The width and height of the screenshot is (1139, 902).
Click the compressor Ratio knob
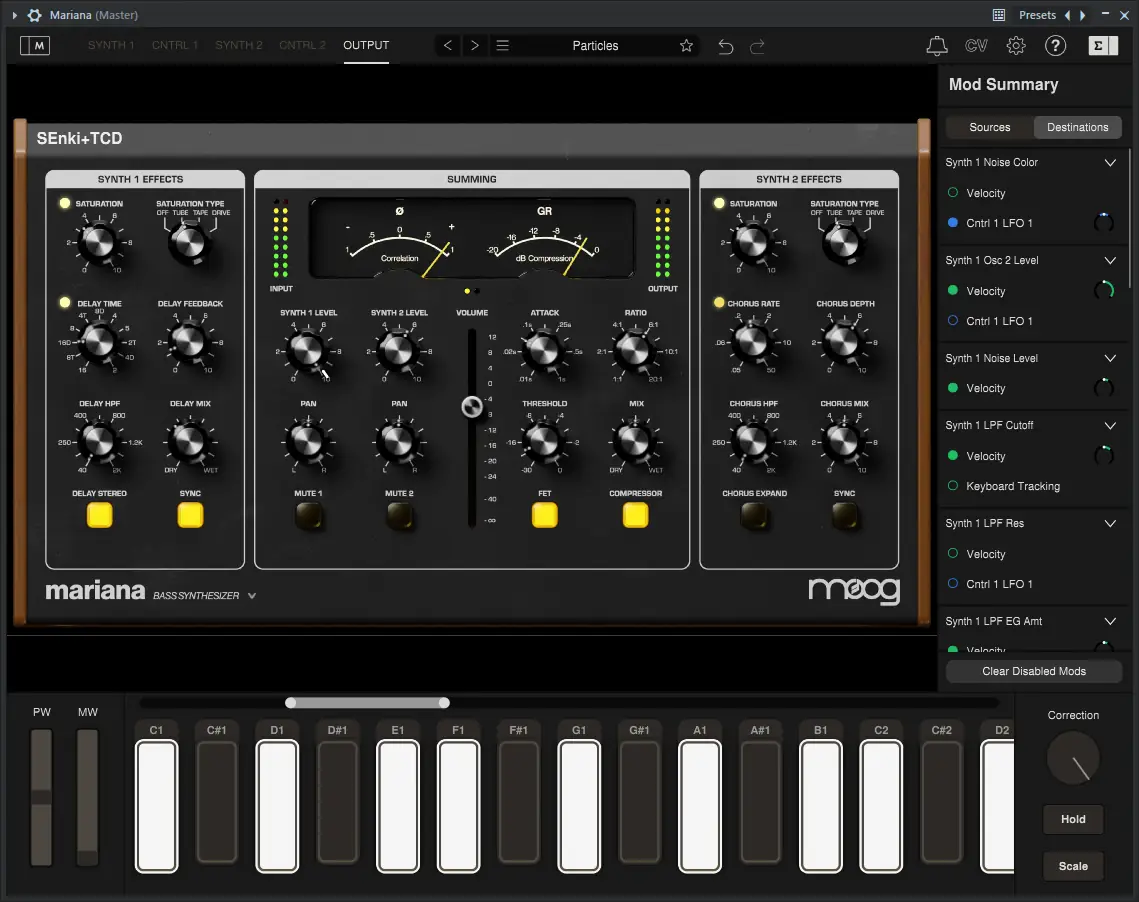tap(635, 351)
